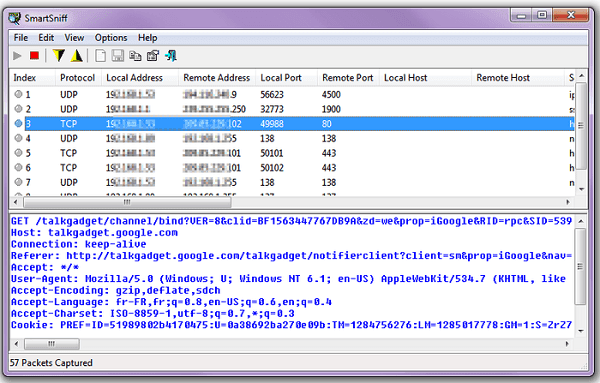This screenshot has height=383, width=600.
Task: Select local port 56623 cell
Action: [x=272, y=95]
